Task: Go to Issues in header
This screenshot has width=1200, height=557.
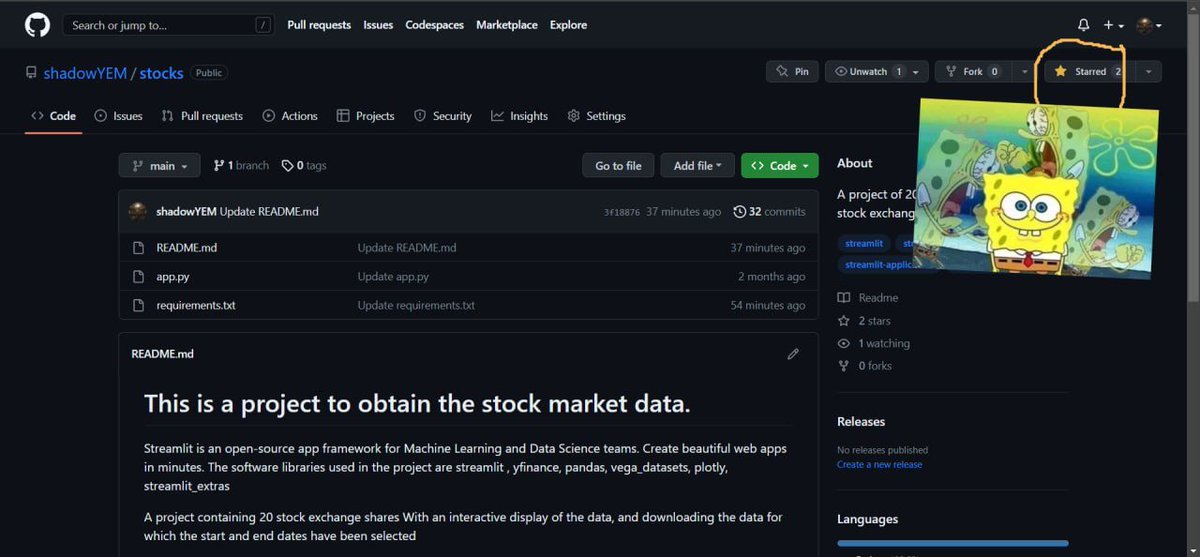Action: pyautogui.click(x=378, y=25)
